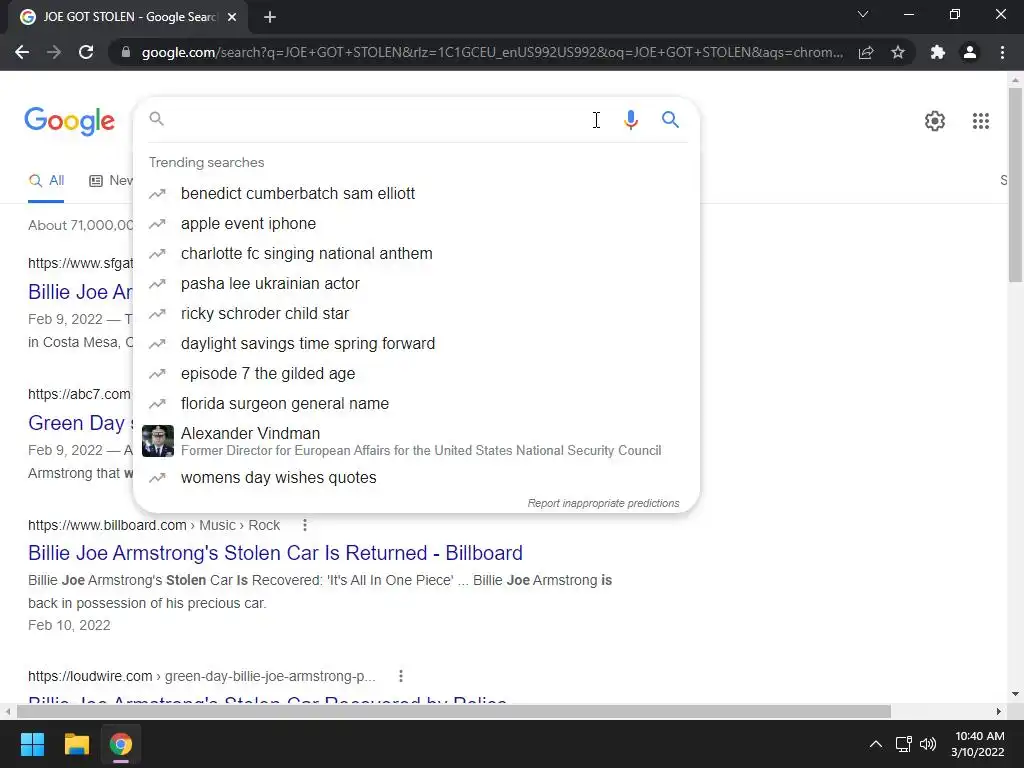Select suggestion ricky schroder child star

(416, 313)
